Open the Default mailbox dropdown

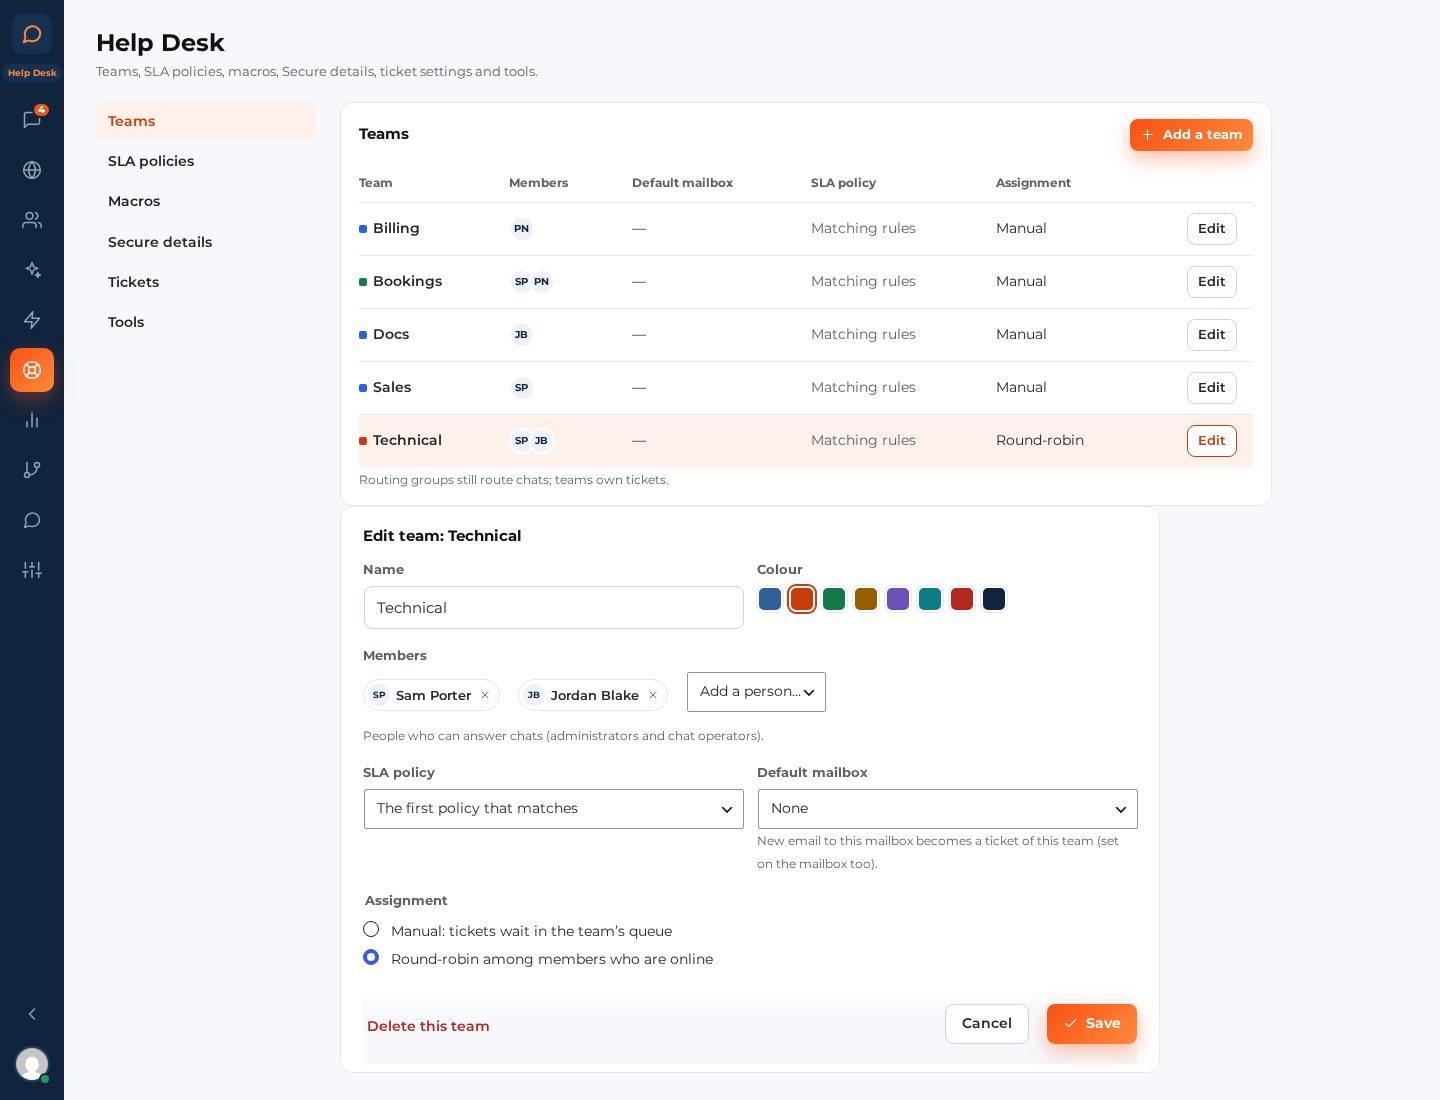pyautogui.click(x=948, y=809)
